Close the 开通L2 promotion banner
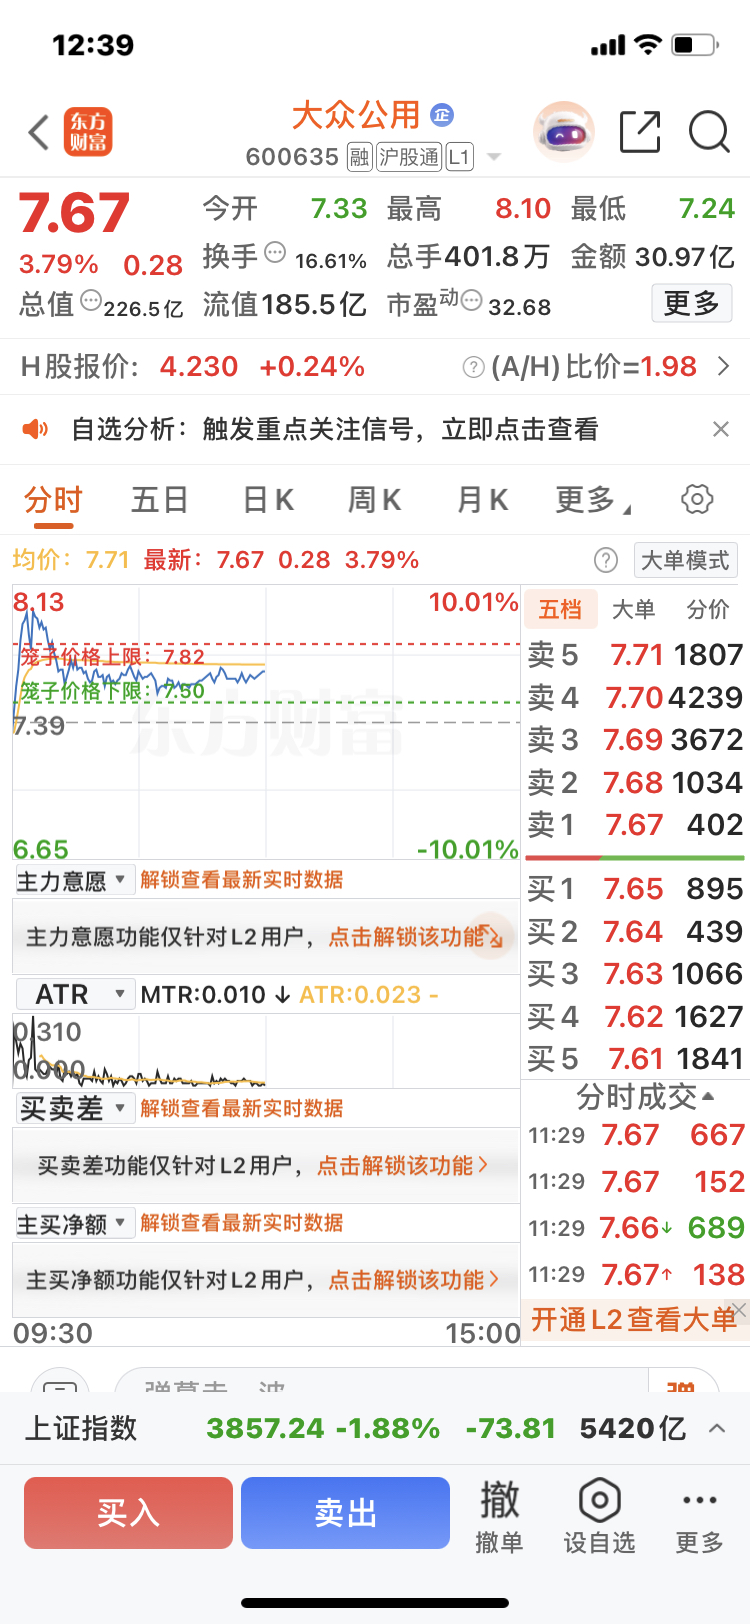The image size is (750, 1624). coord(739,1309)
